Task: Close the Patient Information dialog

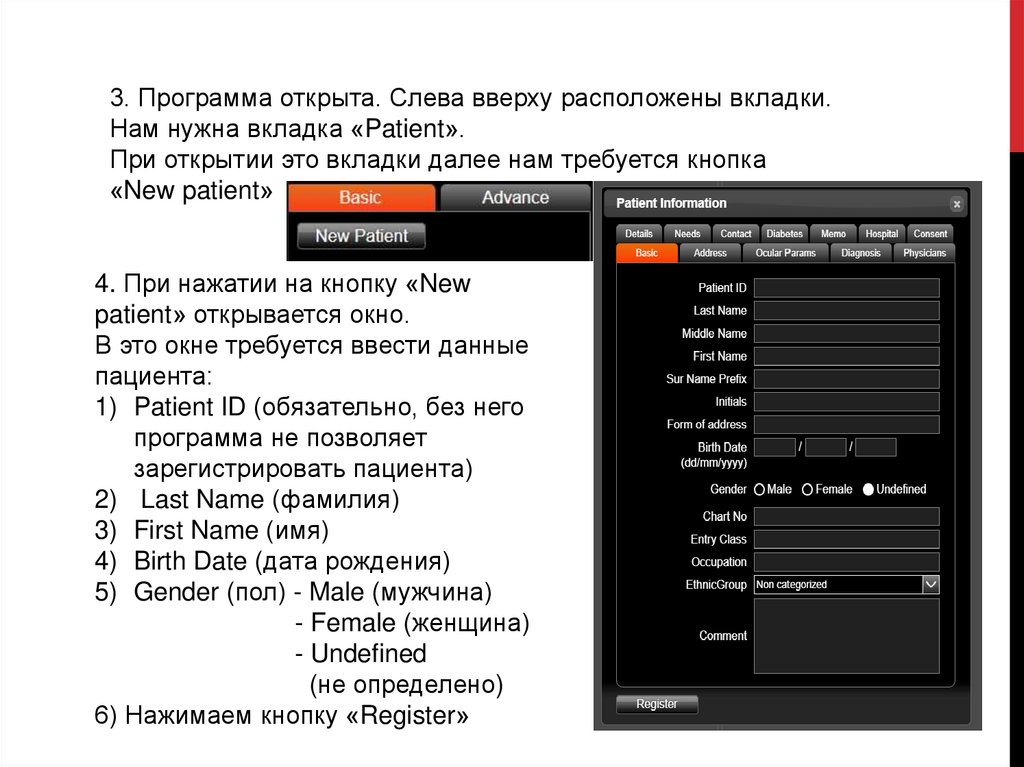Action: [x=956, y=204]
